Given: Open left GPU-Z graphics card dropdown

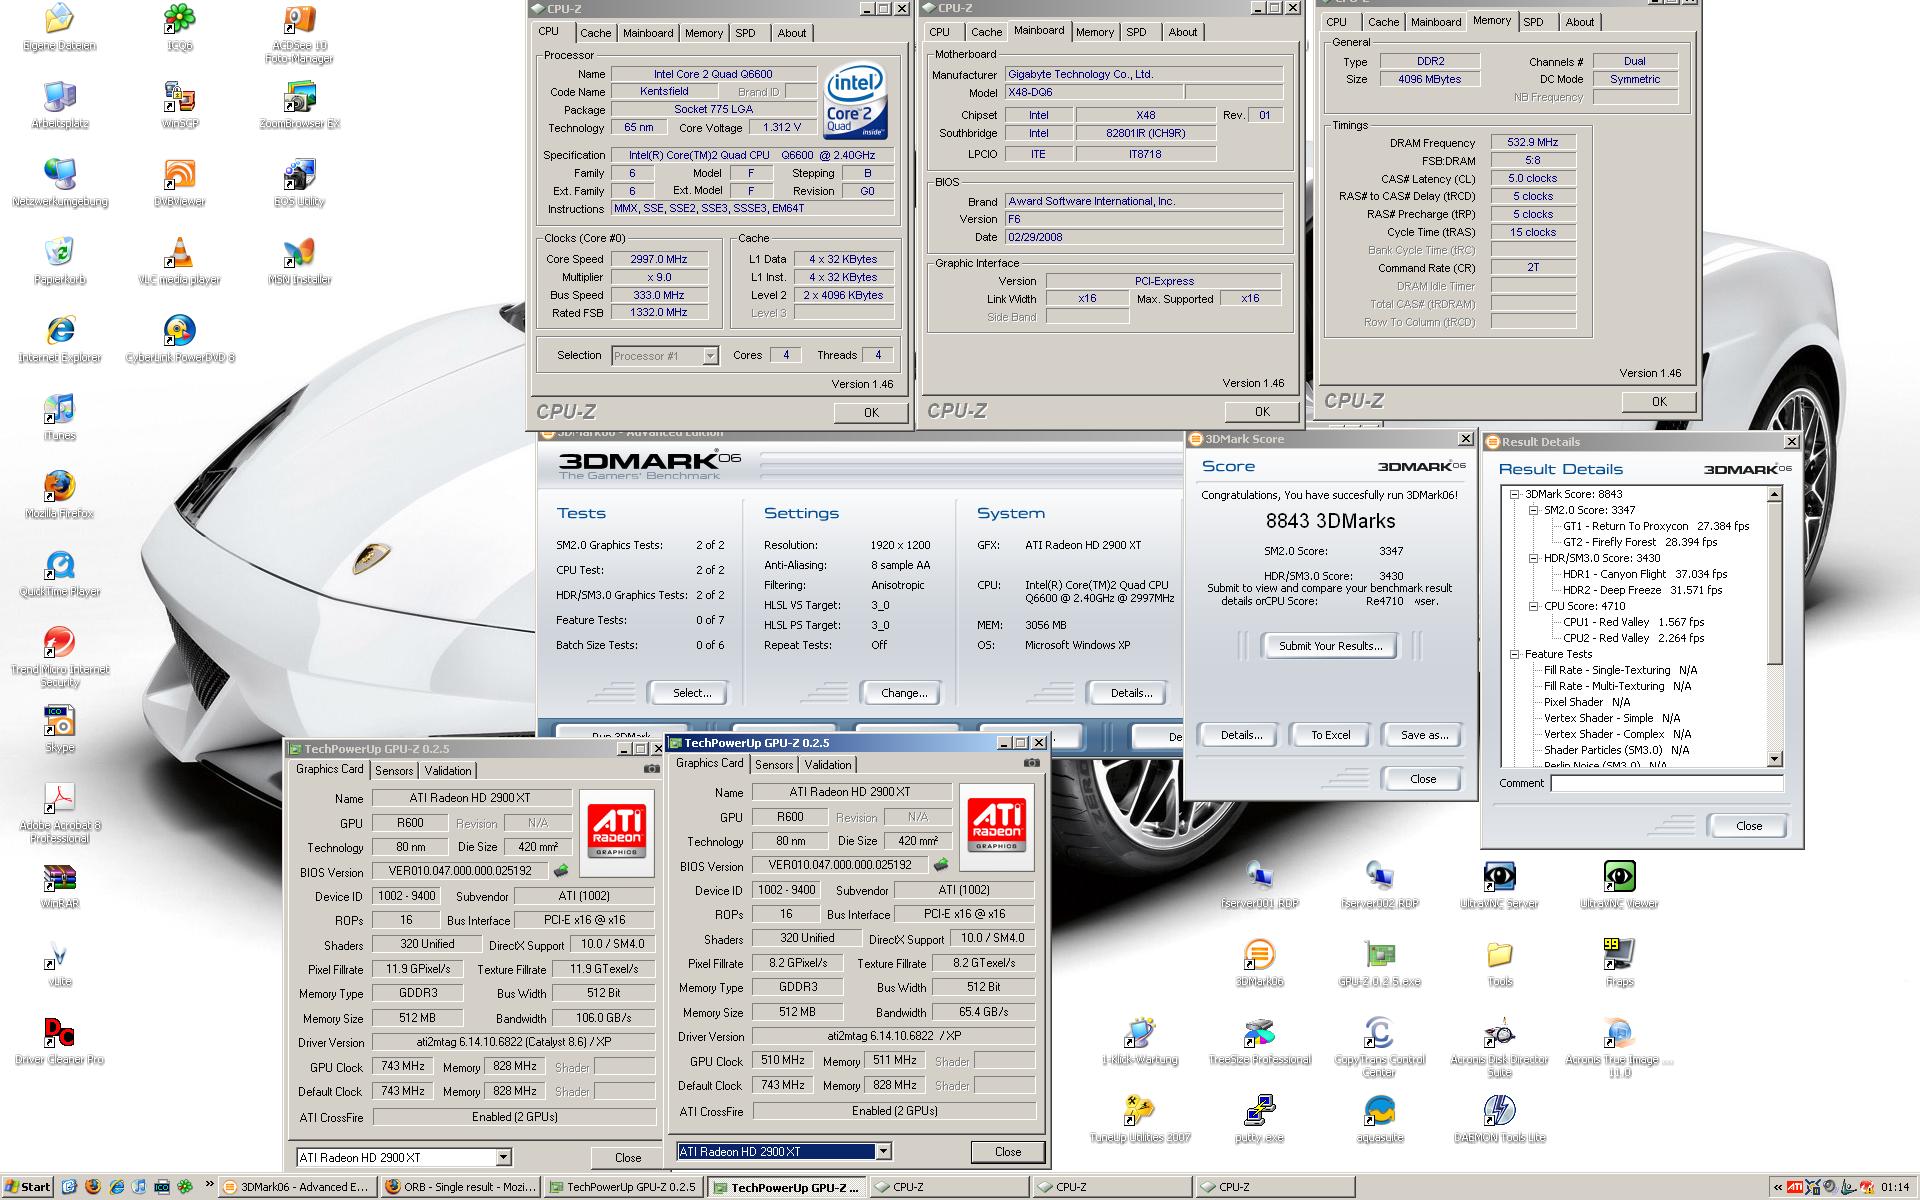Looking at the screenshot, I should coord(503,1157).
